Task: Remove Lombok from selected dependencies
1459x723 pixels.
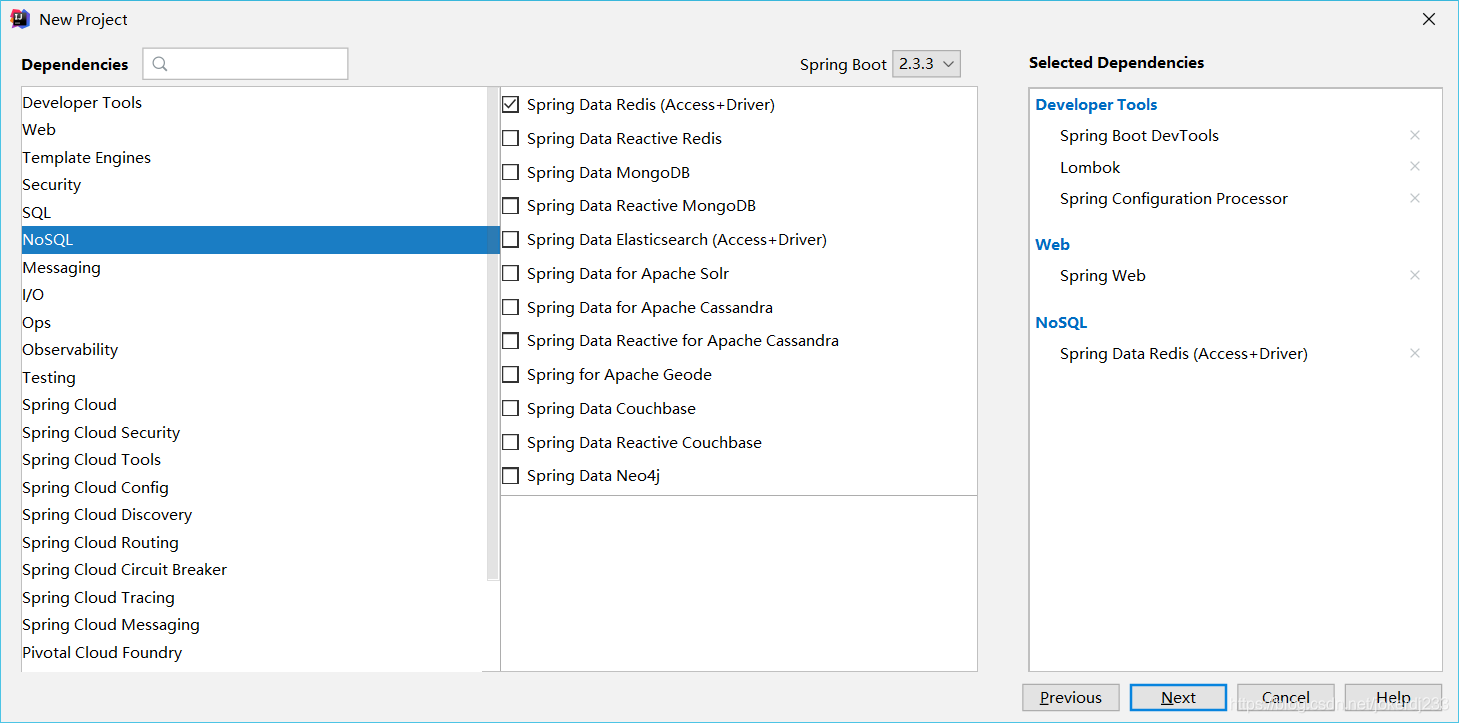Action: coord(1414,167)
